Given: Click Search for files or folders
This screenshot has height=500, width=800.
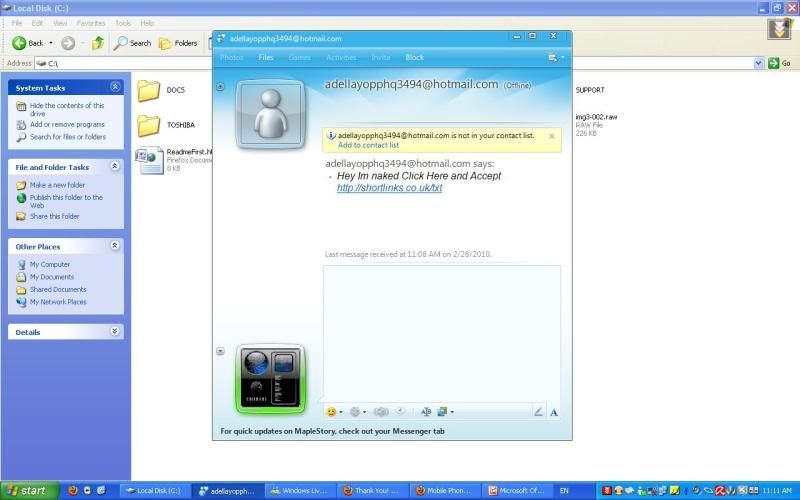Looking at the screenshot, I should tap(68, 137).
